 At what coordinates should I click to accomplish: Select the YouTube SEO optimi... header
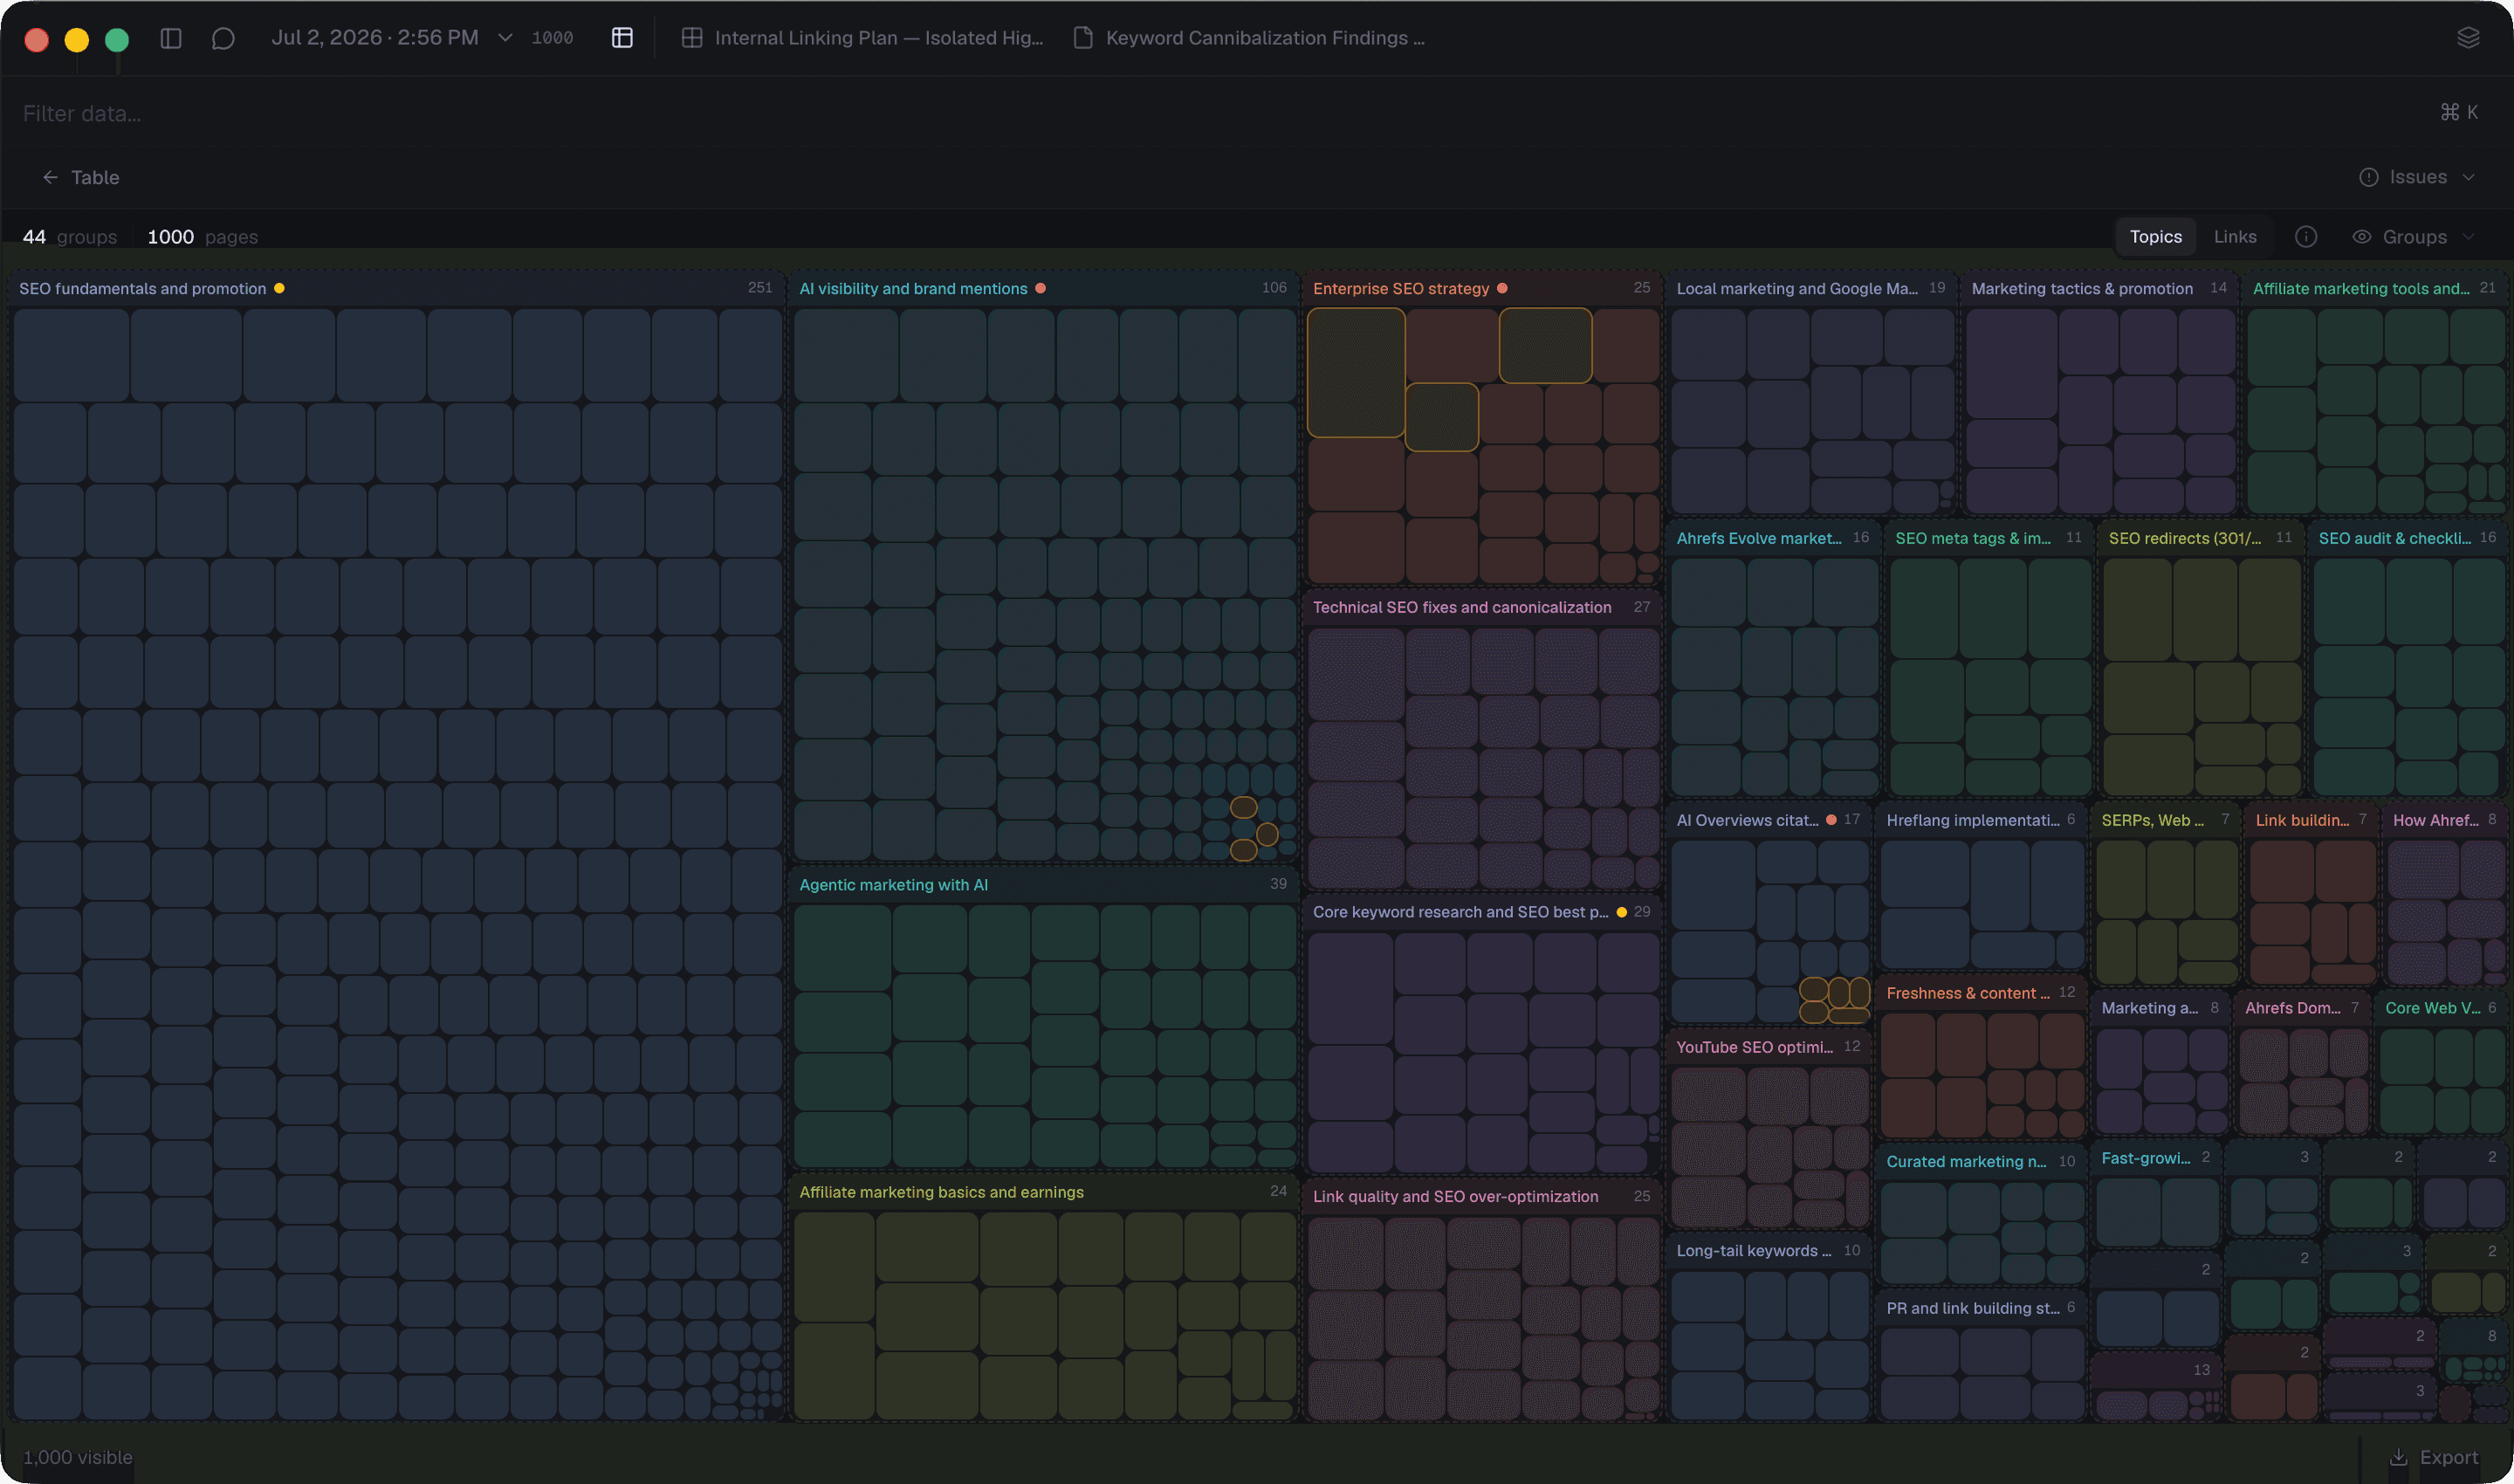(x=1768, y=1047)
